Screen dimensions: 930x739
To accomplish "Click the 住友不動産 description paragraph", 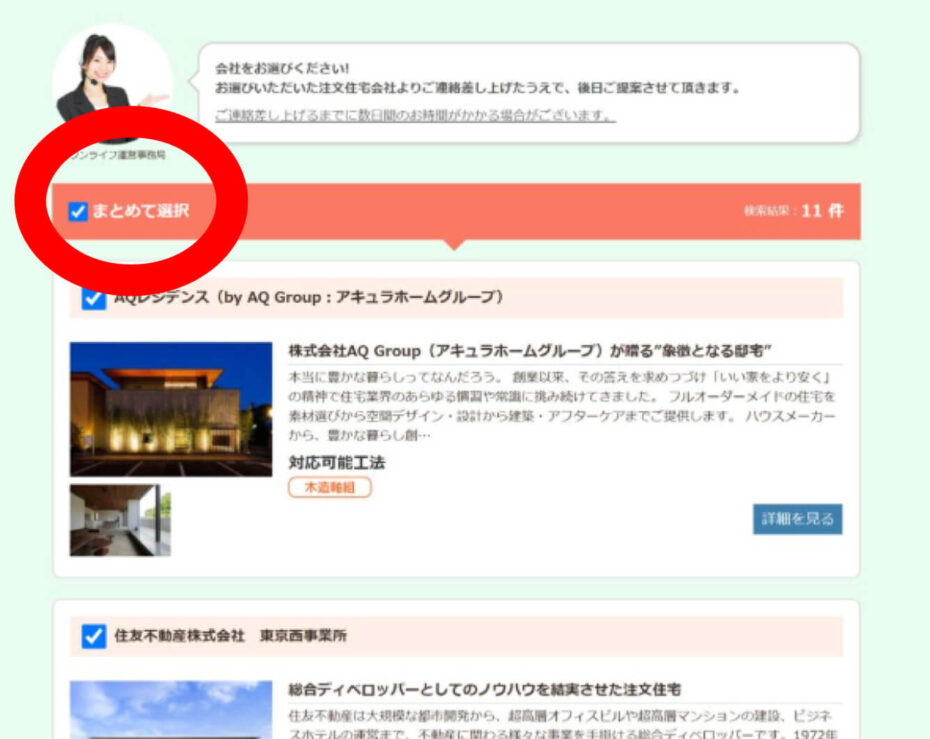I will 563,725.
